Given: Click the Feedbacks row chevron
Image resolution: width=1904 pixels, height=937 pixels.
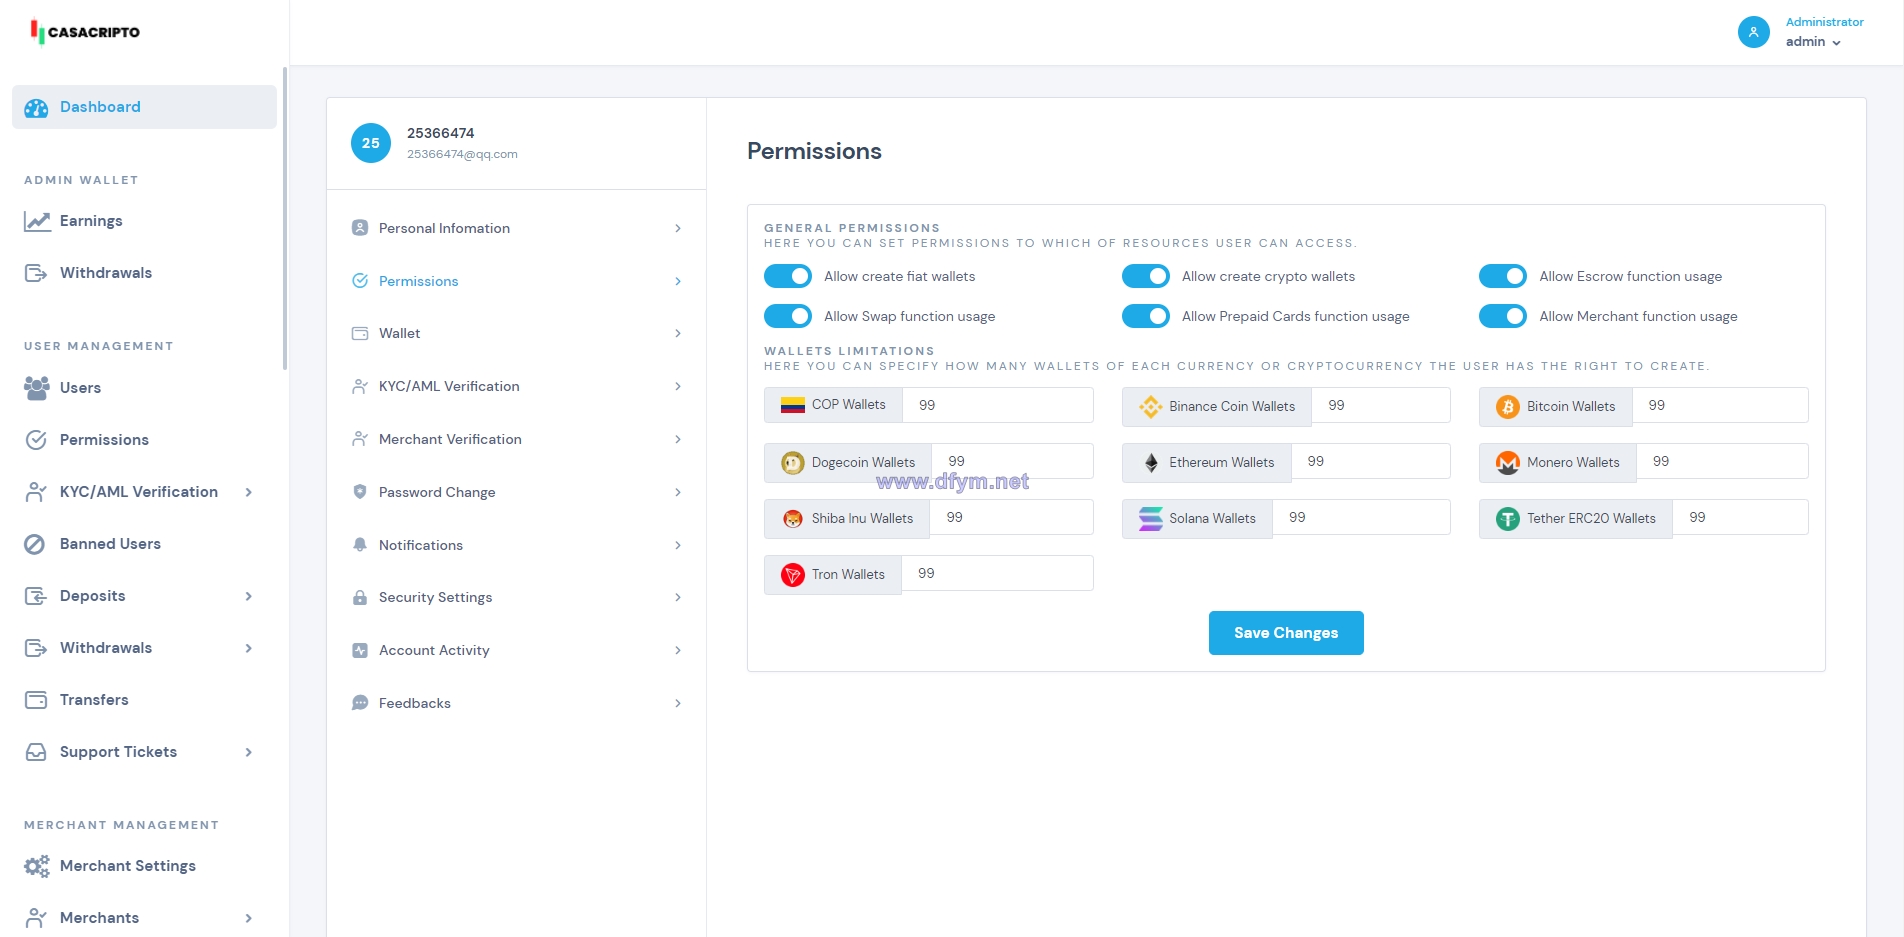Looking at the screenshot, I should pos(678,703).
